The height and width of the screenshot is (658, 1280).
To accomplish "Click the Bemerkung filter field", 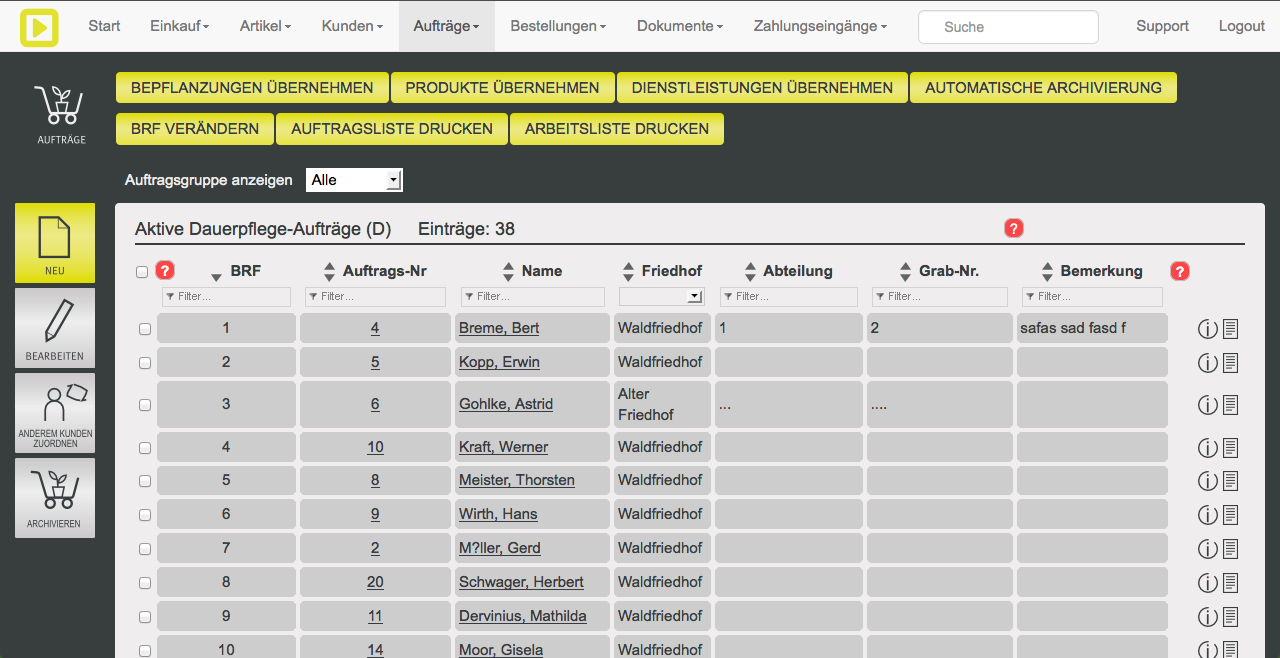I will [x=1092, y=296].
